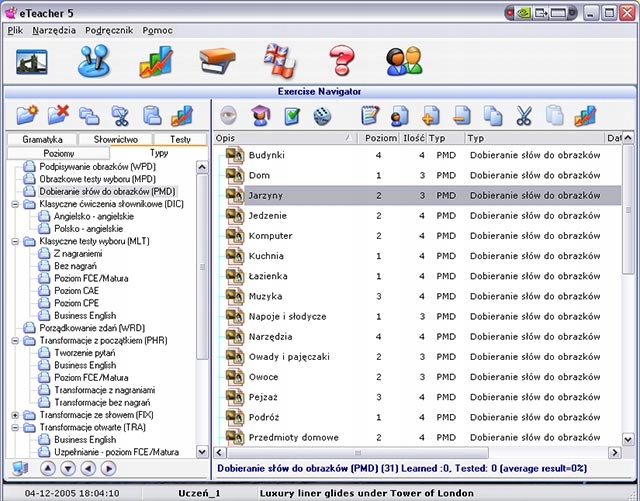
Task: Click the dice random exercise icon
Action: tap(324, 116)
